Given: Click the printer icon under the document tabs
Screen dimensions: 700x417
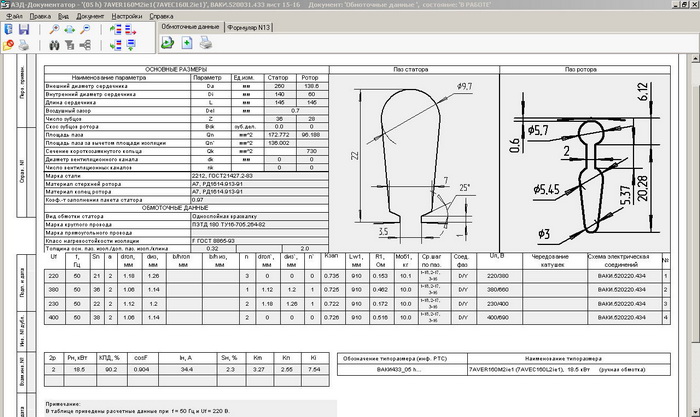Looking at the screenshot, I should (205, 42).
